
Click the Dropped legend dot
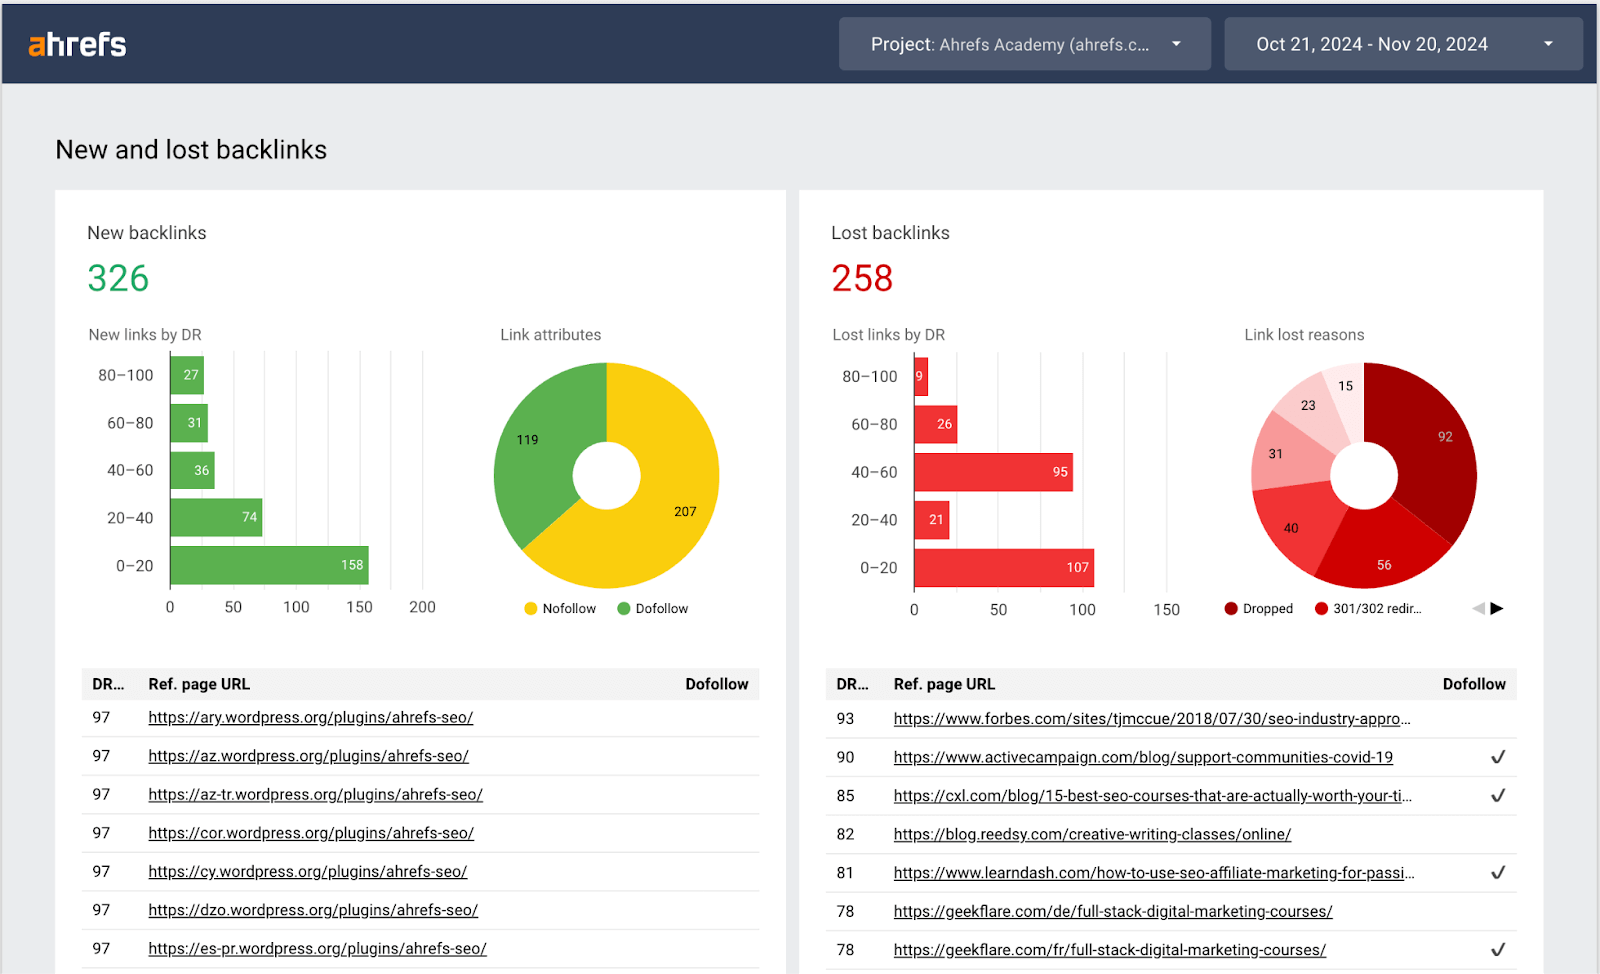pos(1230,608)
